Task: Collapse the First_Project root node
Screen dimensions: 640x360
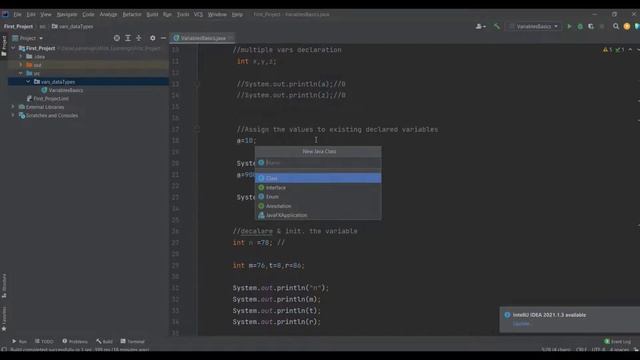Action: click(x=13, y=48)
